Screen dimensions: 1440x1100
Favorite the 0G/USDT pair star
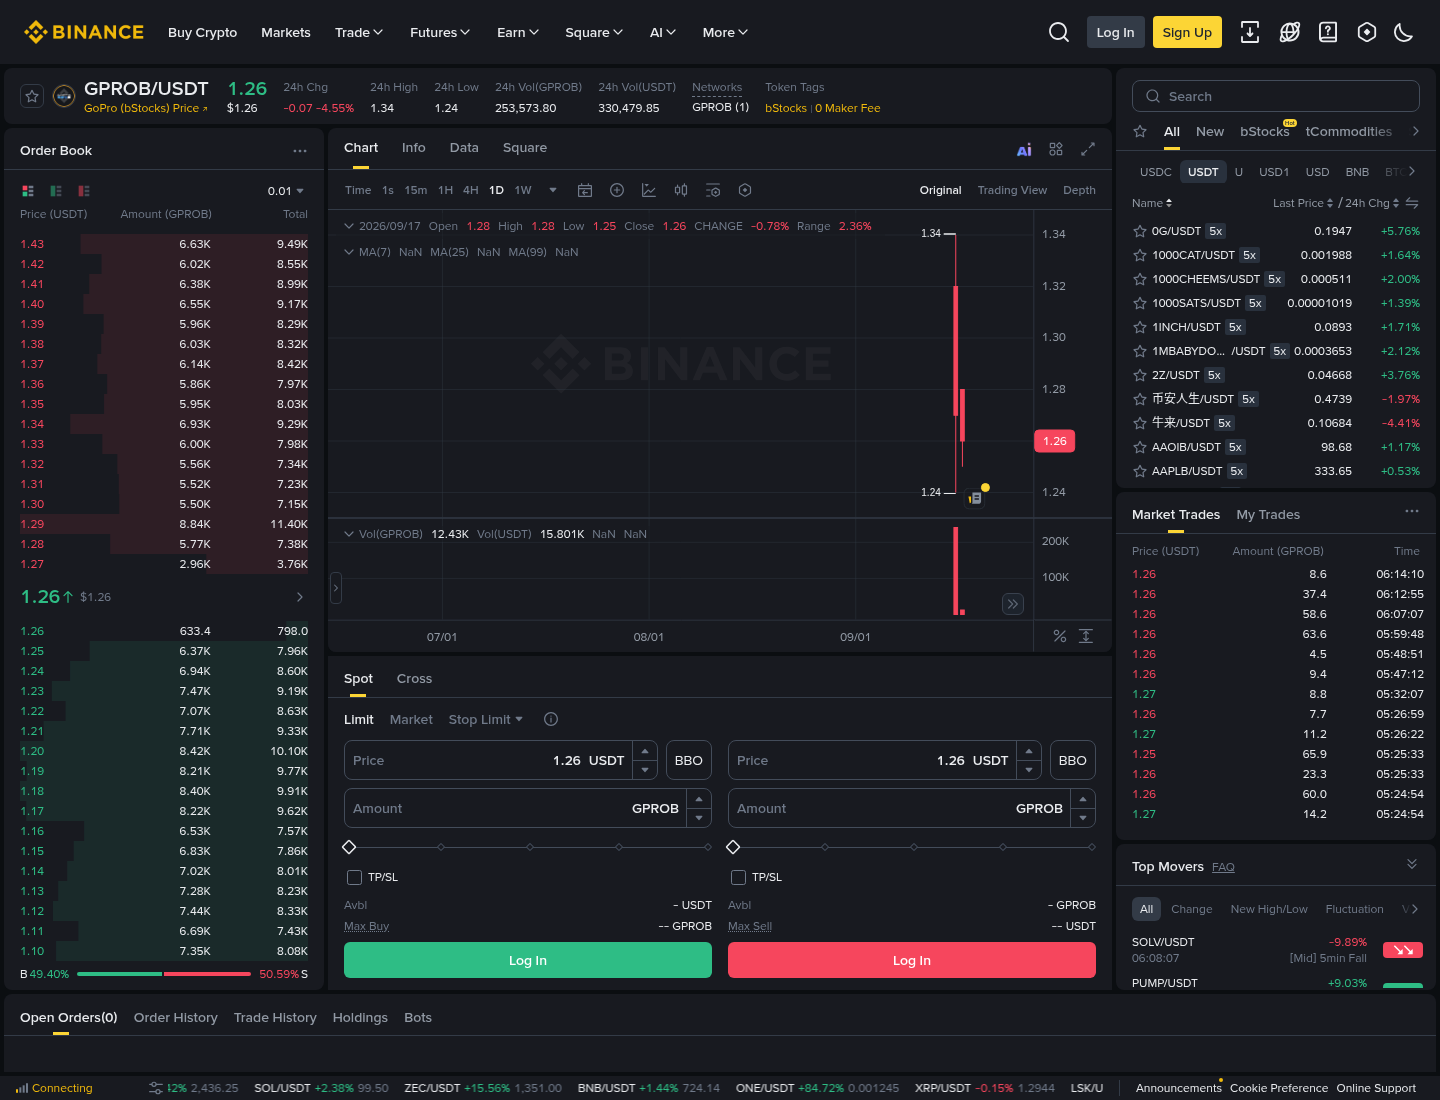(1139, 231)
